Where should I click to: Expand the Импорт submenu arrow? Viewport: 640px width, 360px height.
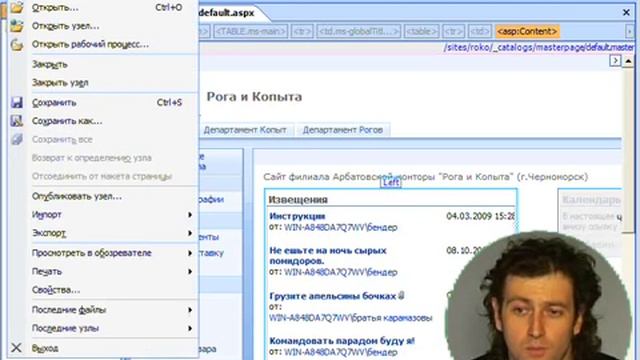tap(190, 215)
